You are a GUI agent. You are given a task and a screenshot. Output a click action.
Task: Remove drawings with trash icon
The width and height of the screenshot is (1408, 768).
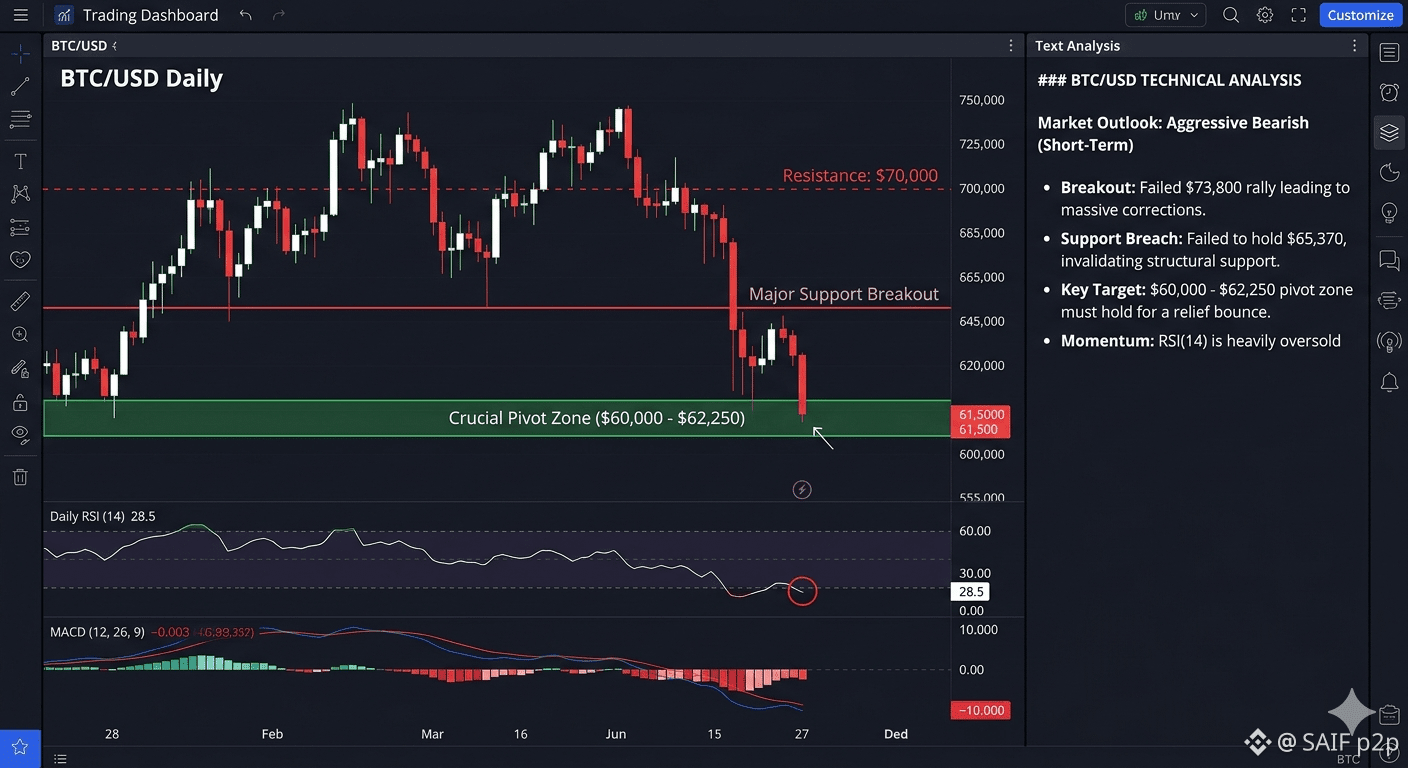tap(20, 477)
